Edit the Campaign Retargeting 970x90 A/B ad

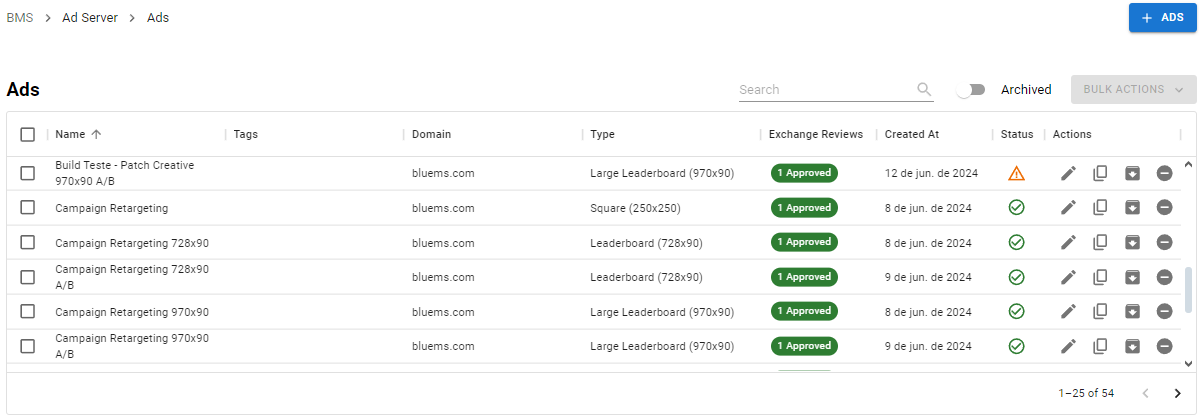tap(1068, 346)
